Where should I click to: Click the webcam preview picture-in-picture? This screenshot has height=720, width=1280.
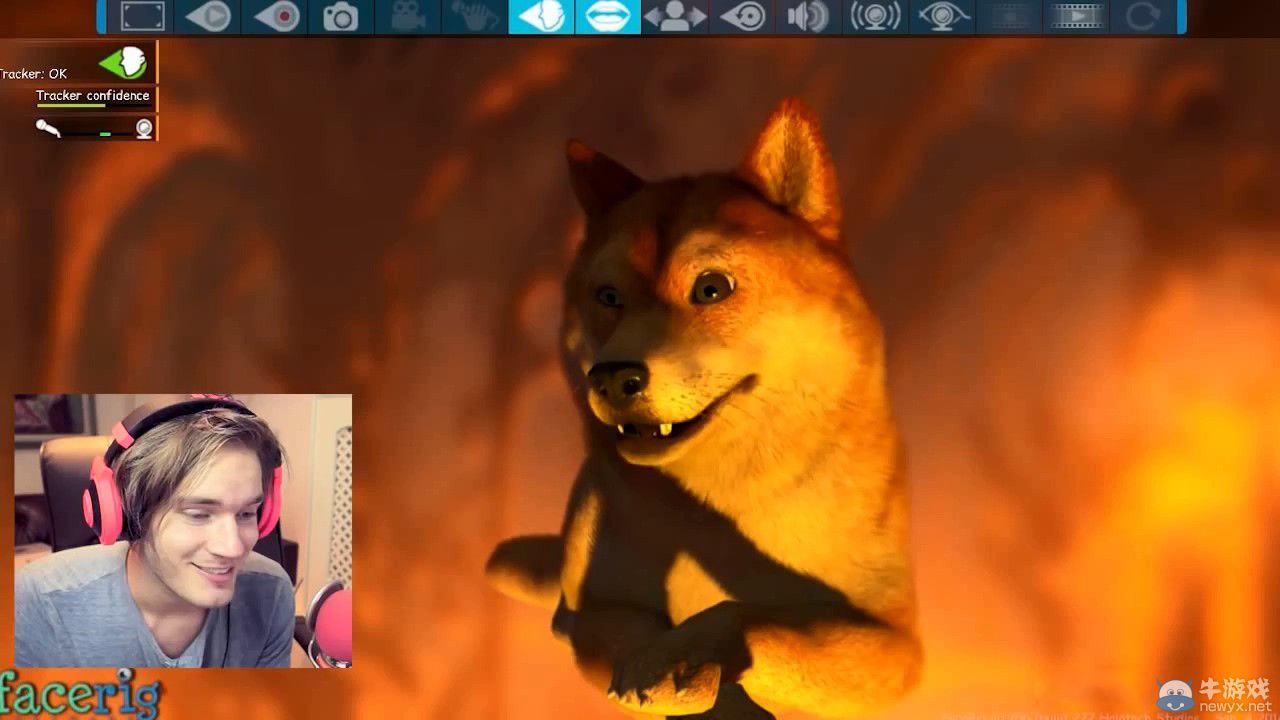click(x=183, y=531)
